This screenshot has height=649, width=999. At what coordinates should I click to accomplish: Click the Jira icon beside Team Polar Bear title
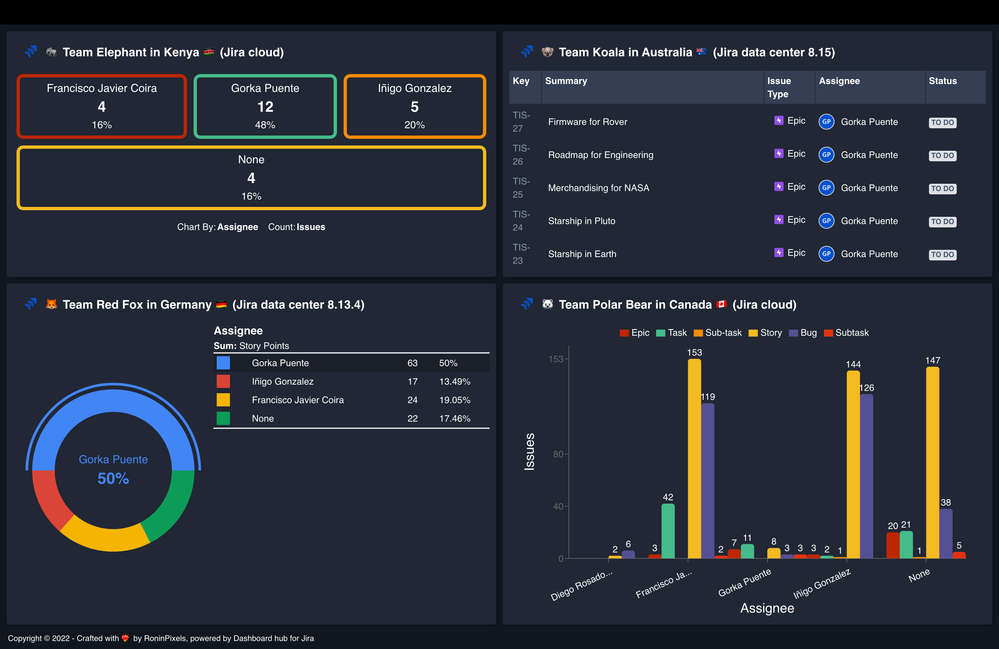pyautogui.click(x=526, y=304)
